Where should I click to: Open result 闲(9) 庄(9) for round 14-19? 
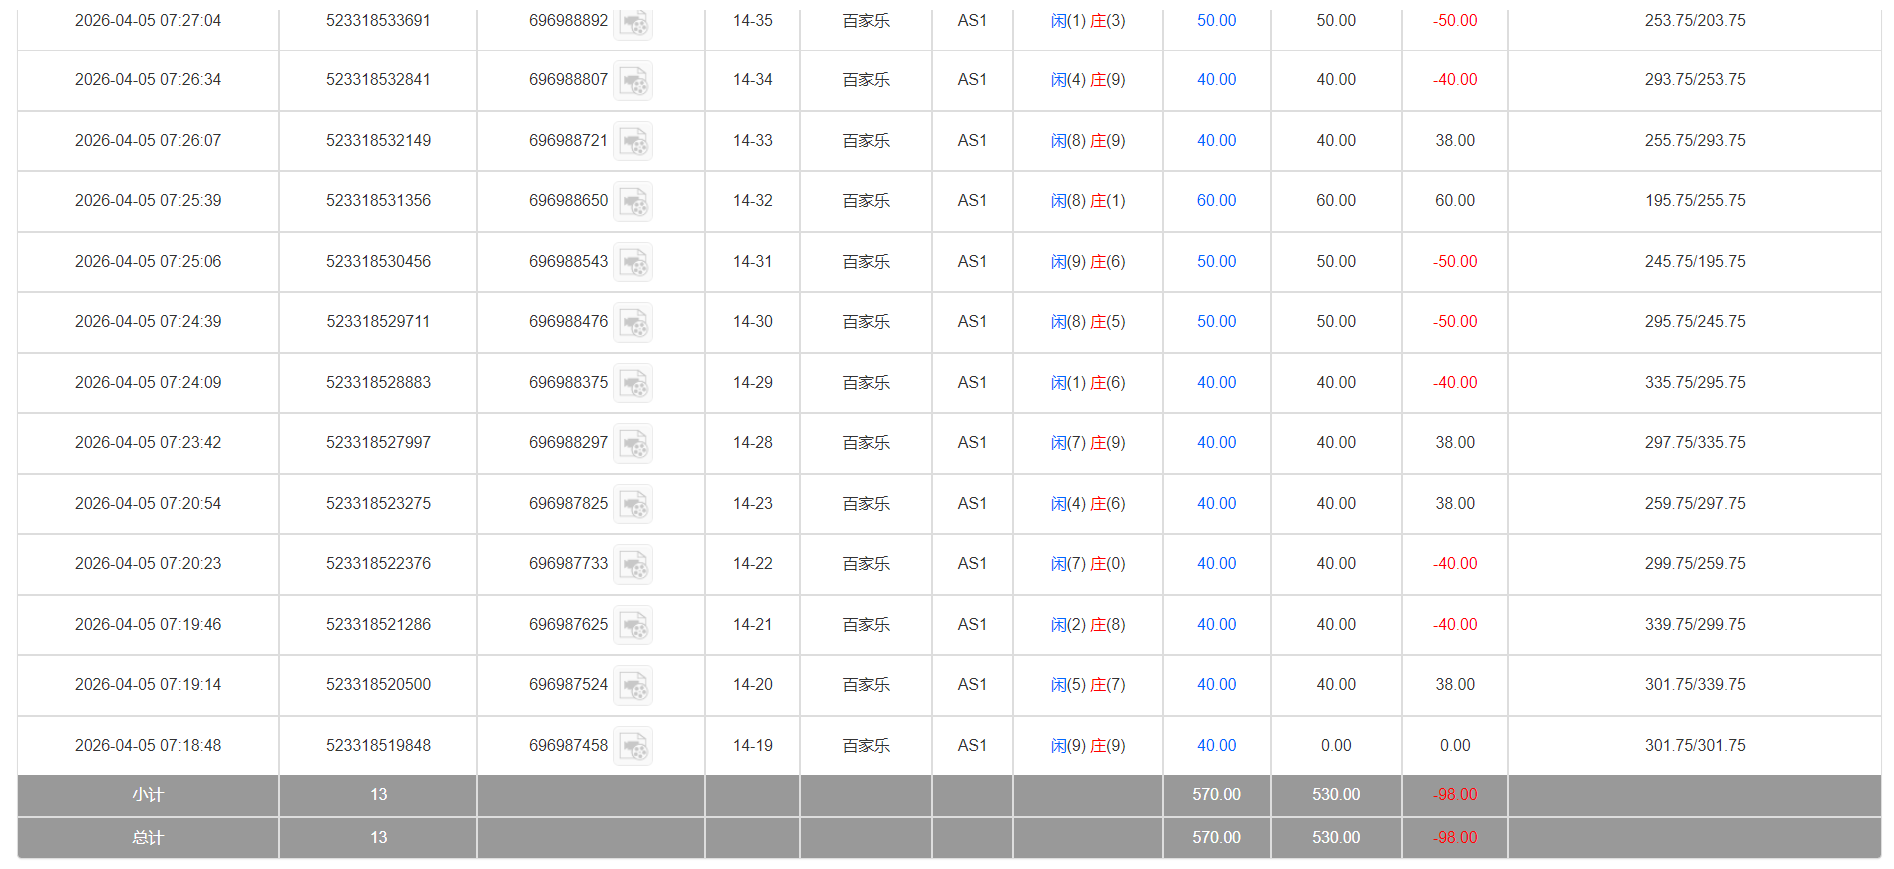pyautogui.click(x=1088, y=746)
